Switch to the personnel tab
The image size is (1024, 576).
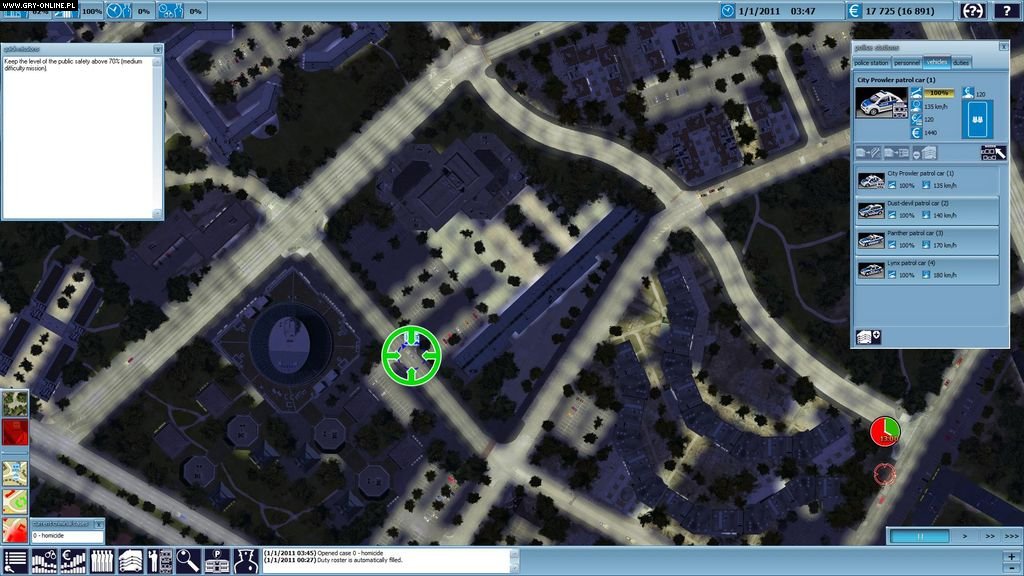click(x=906, y=63)
